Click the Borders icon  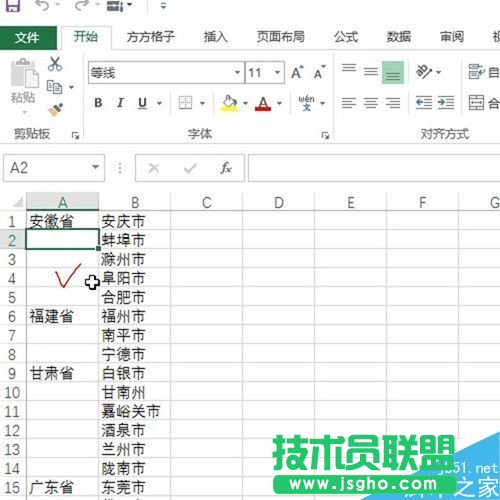(x=185, y=103)
